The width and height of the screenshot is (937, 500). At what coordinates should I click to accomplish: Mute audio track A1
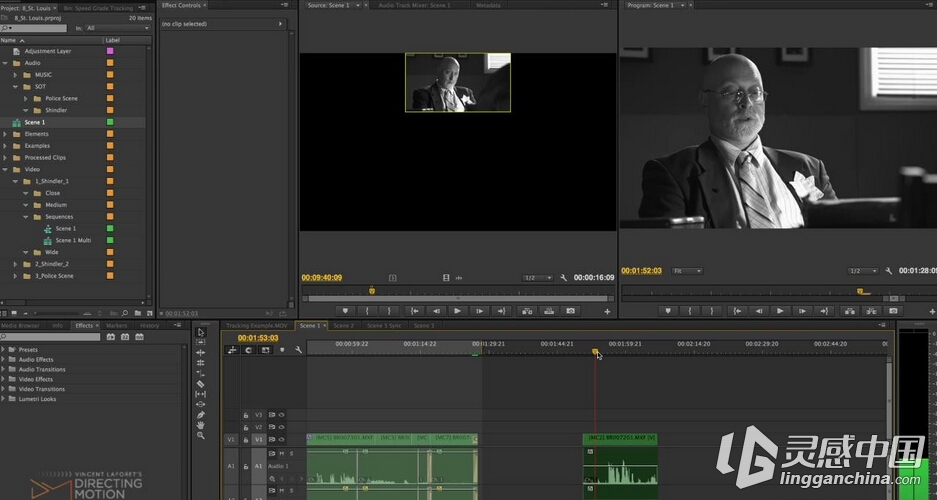coord(281,454)
